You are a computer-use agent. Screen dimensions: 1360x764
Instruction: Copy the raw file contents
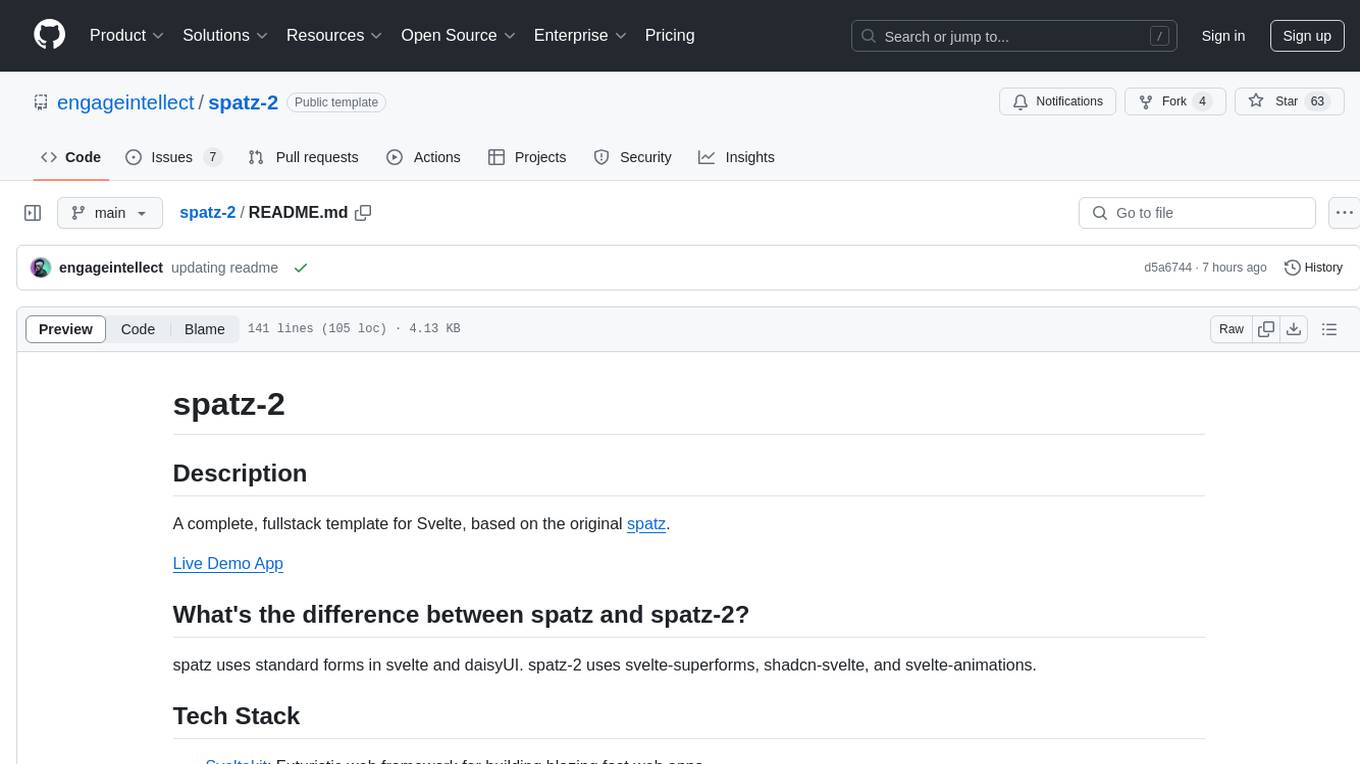coord(1266,329)
